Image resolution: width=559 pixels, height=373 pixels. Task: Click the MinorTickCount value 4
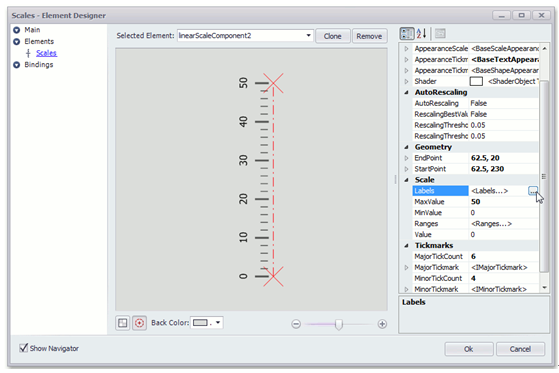tap(473, 279)
